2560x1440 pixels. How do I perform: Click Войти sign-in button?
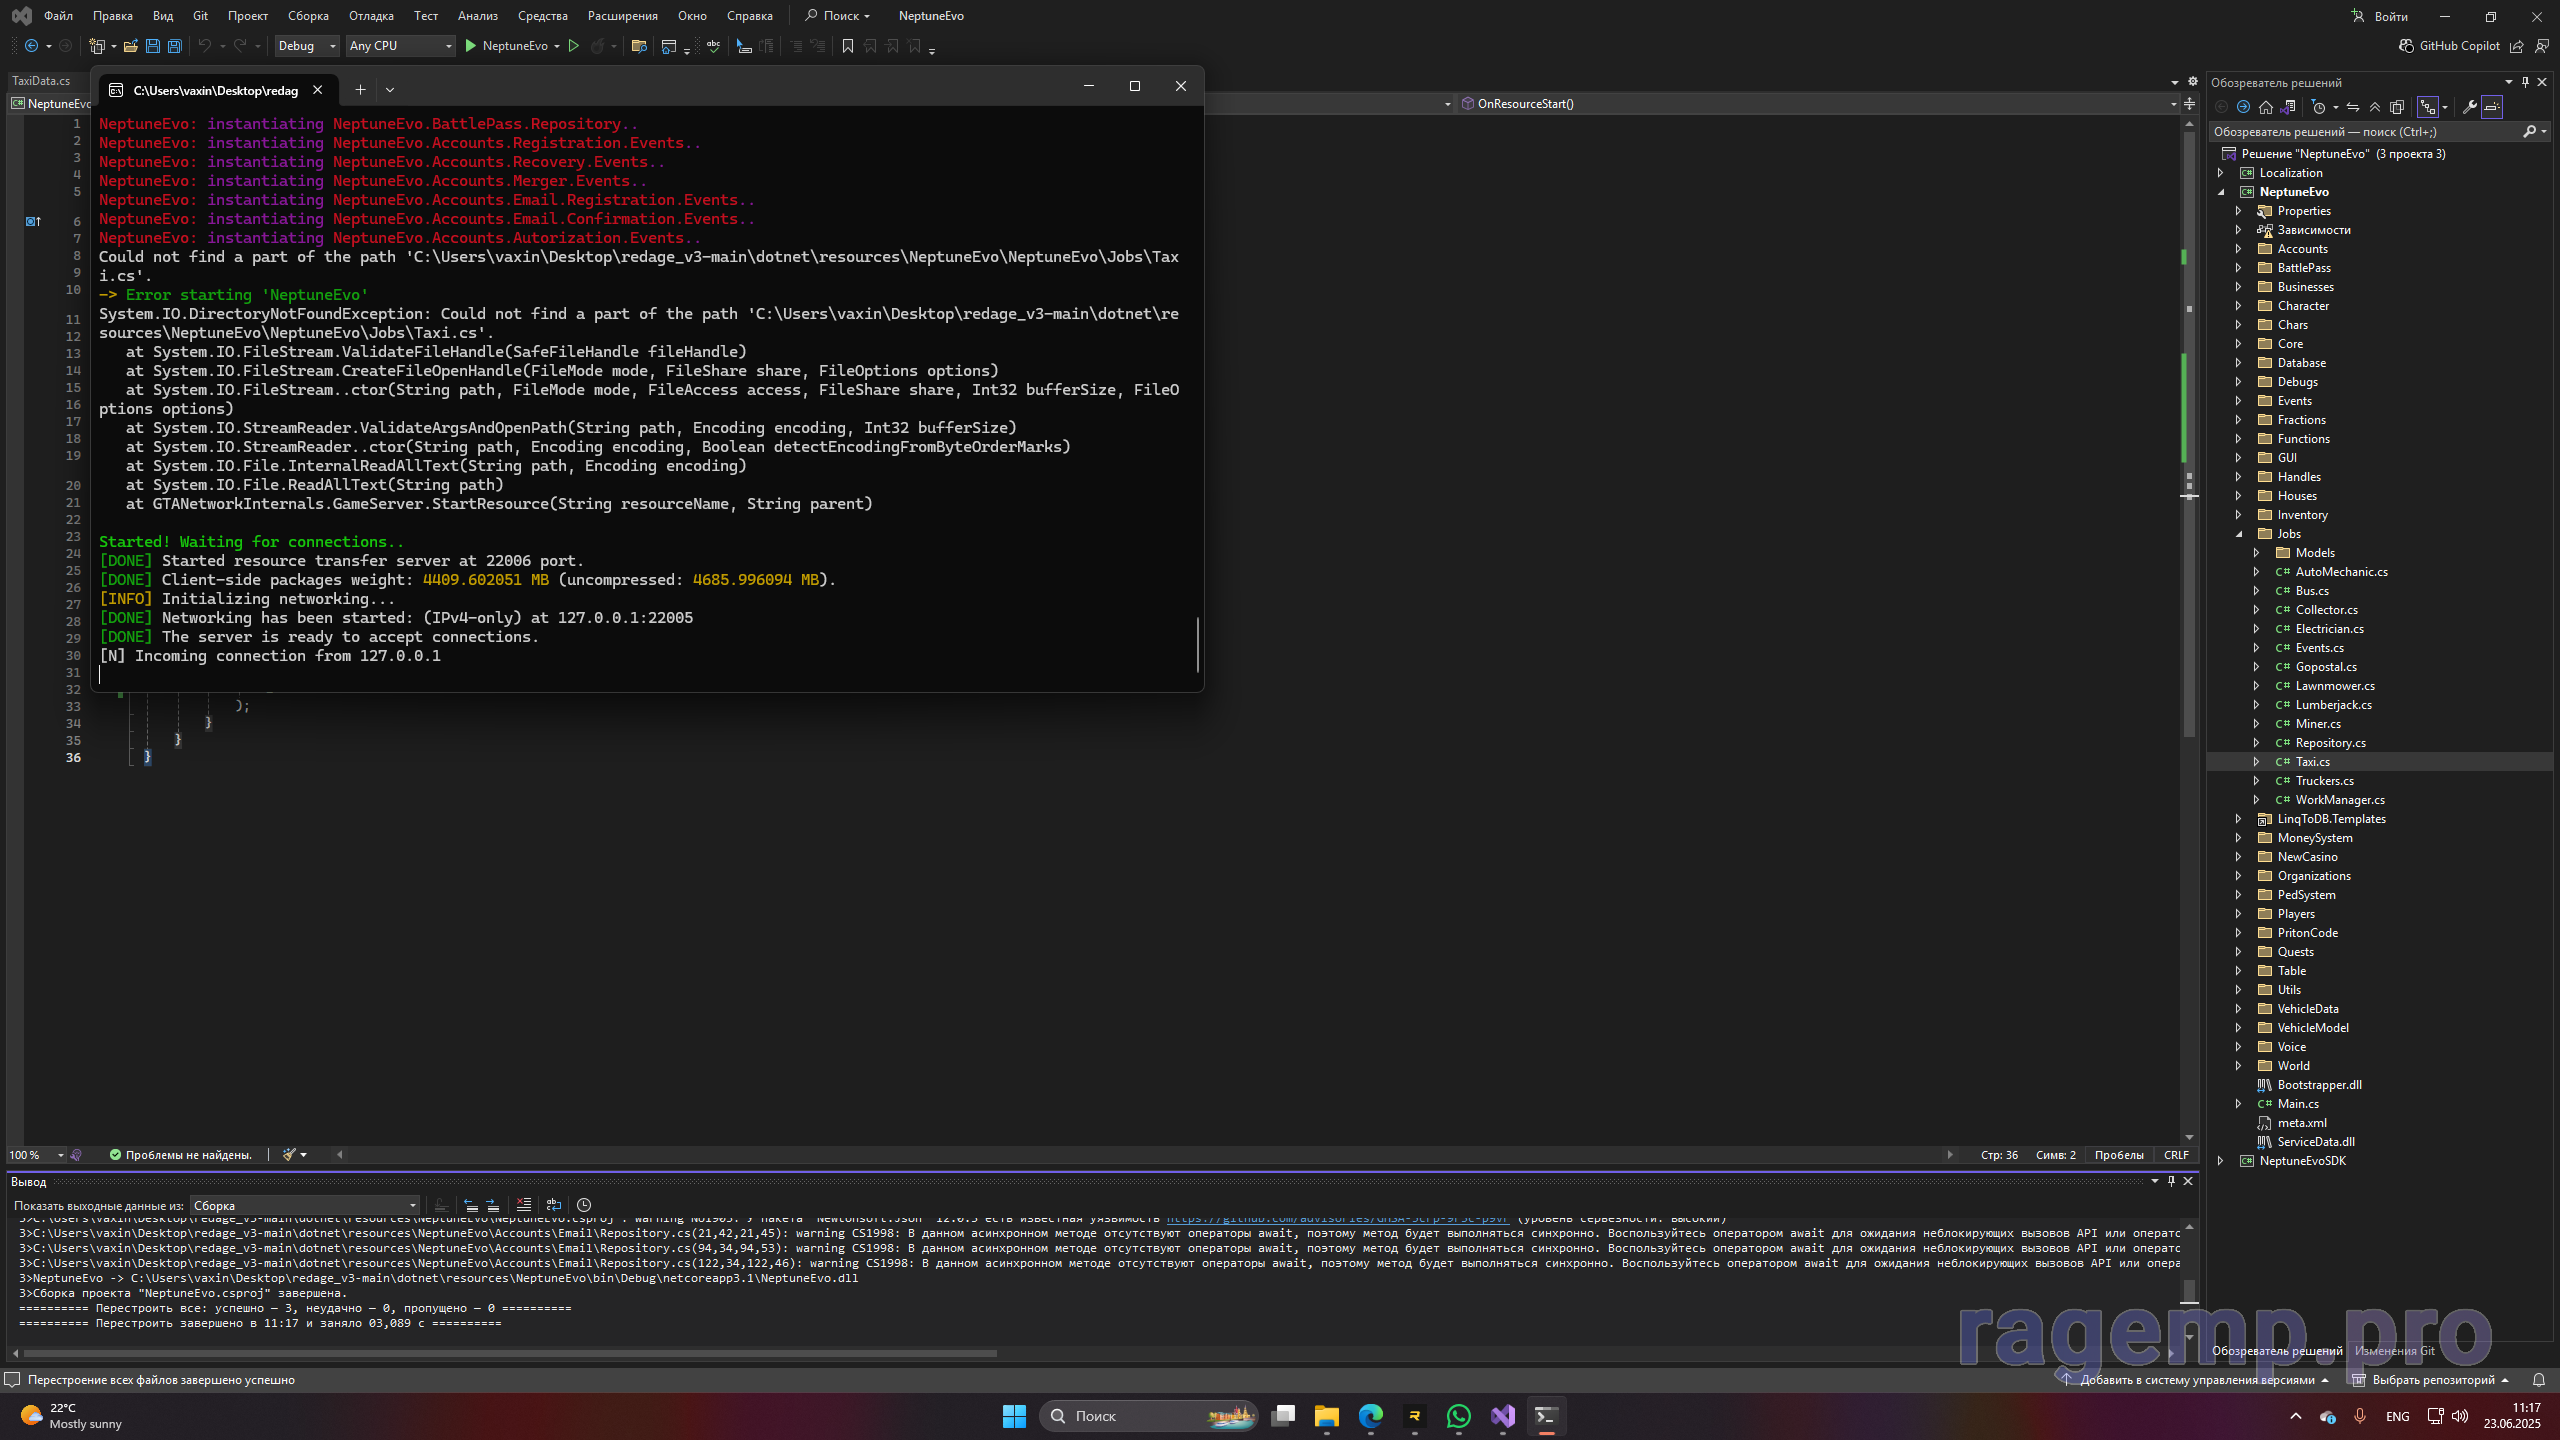(2381, 16)
